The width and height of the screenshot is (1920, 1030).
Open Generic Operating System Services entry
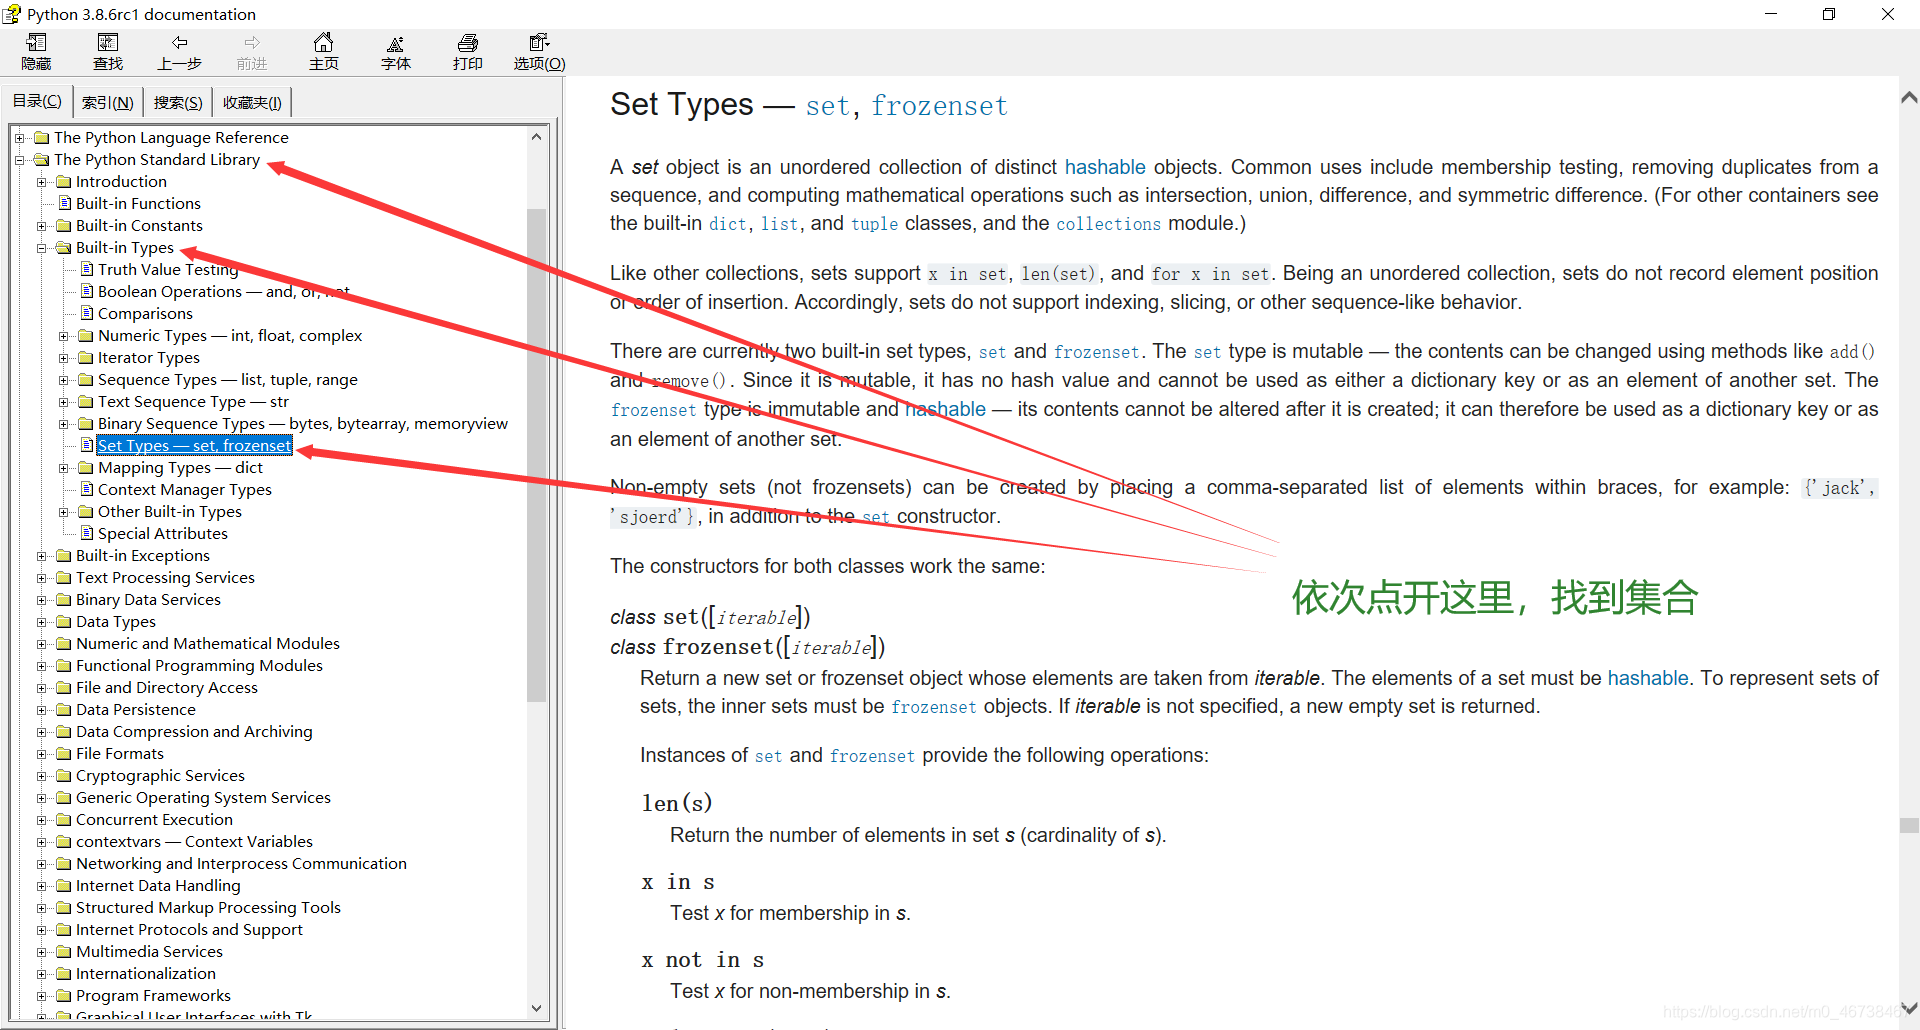pos(203,797)
